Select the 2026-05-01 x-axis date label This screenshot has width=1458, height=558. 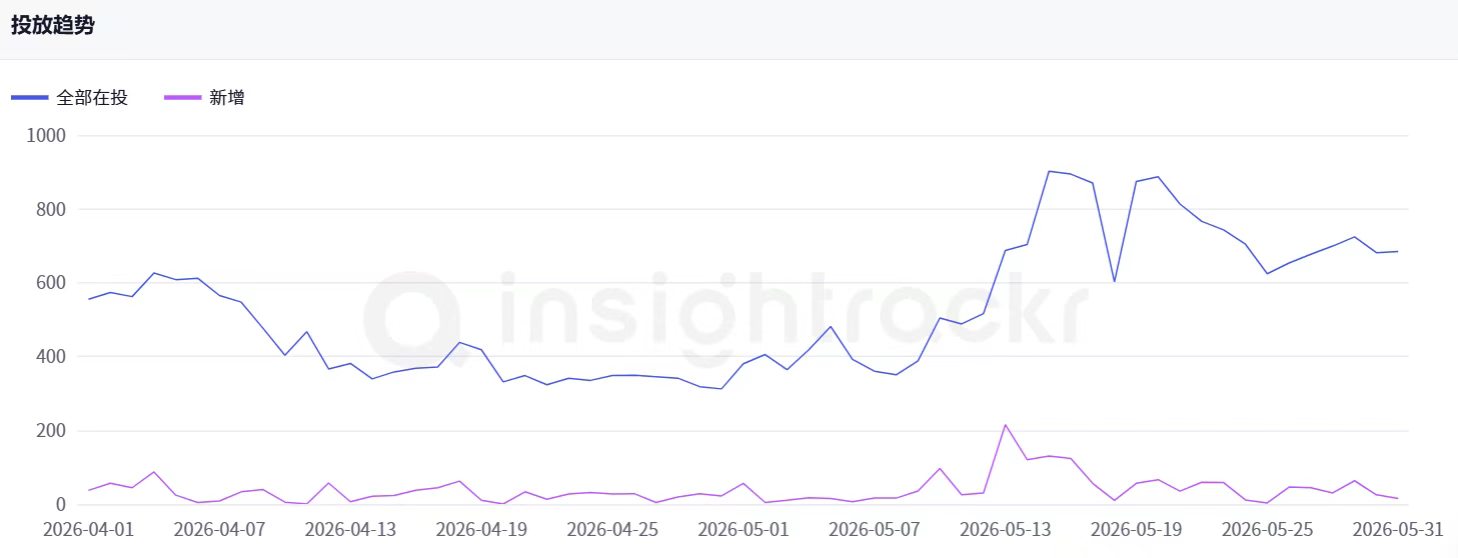[743, 529]
